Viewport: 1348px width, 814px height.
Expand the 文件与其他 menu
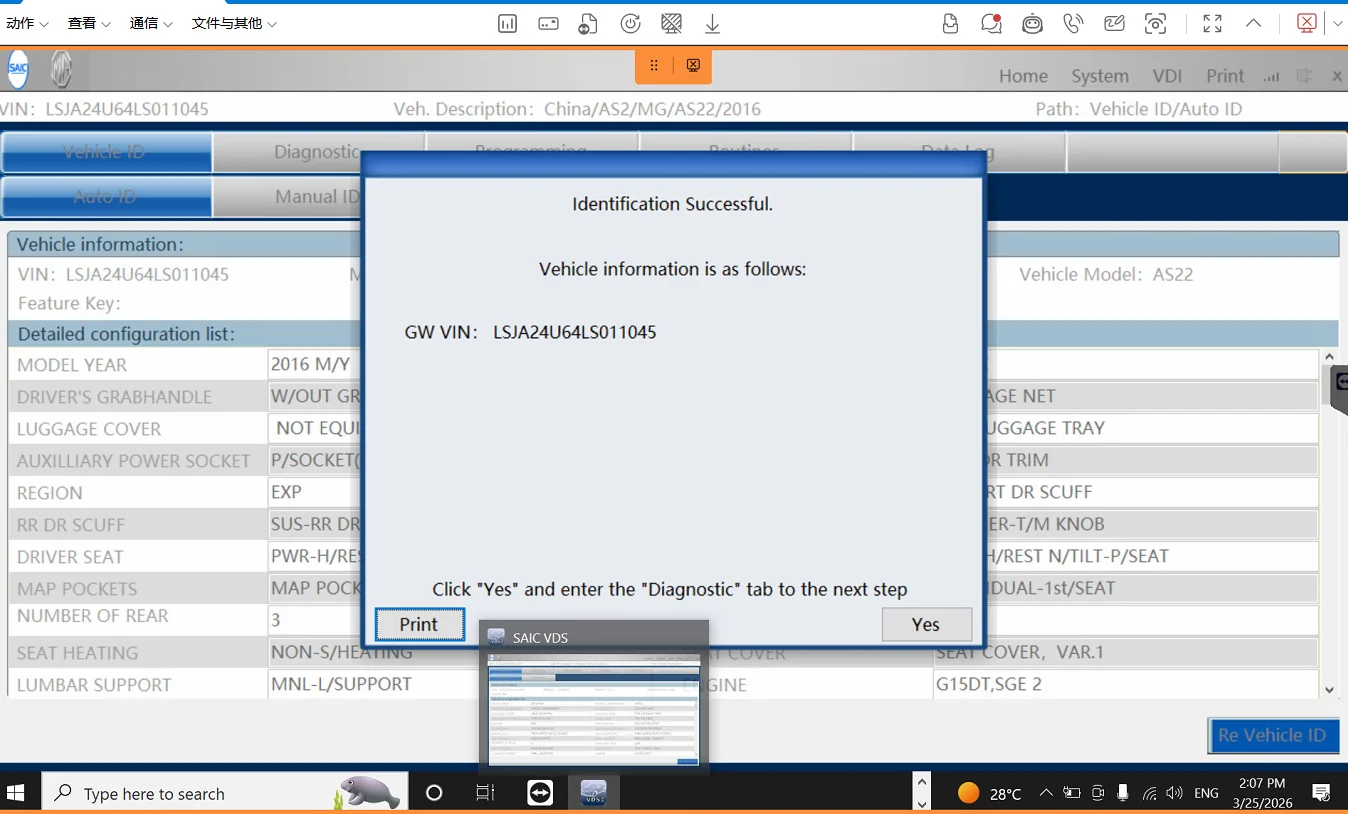pos(234,23)
